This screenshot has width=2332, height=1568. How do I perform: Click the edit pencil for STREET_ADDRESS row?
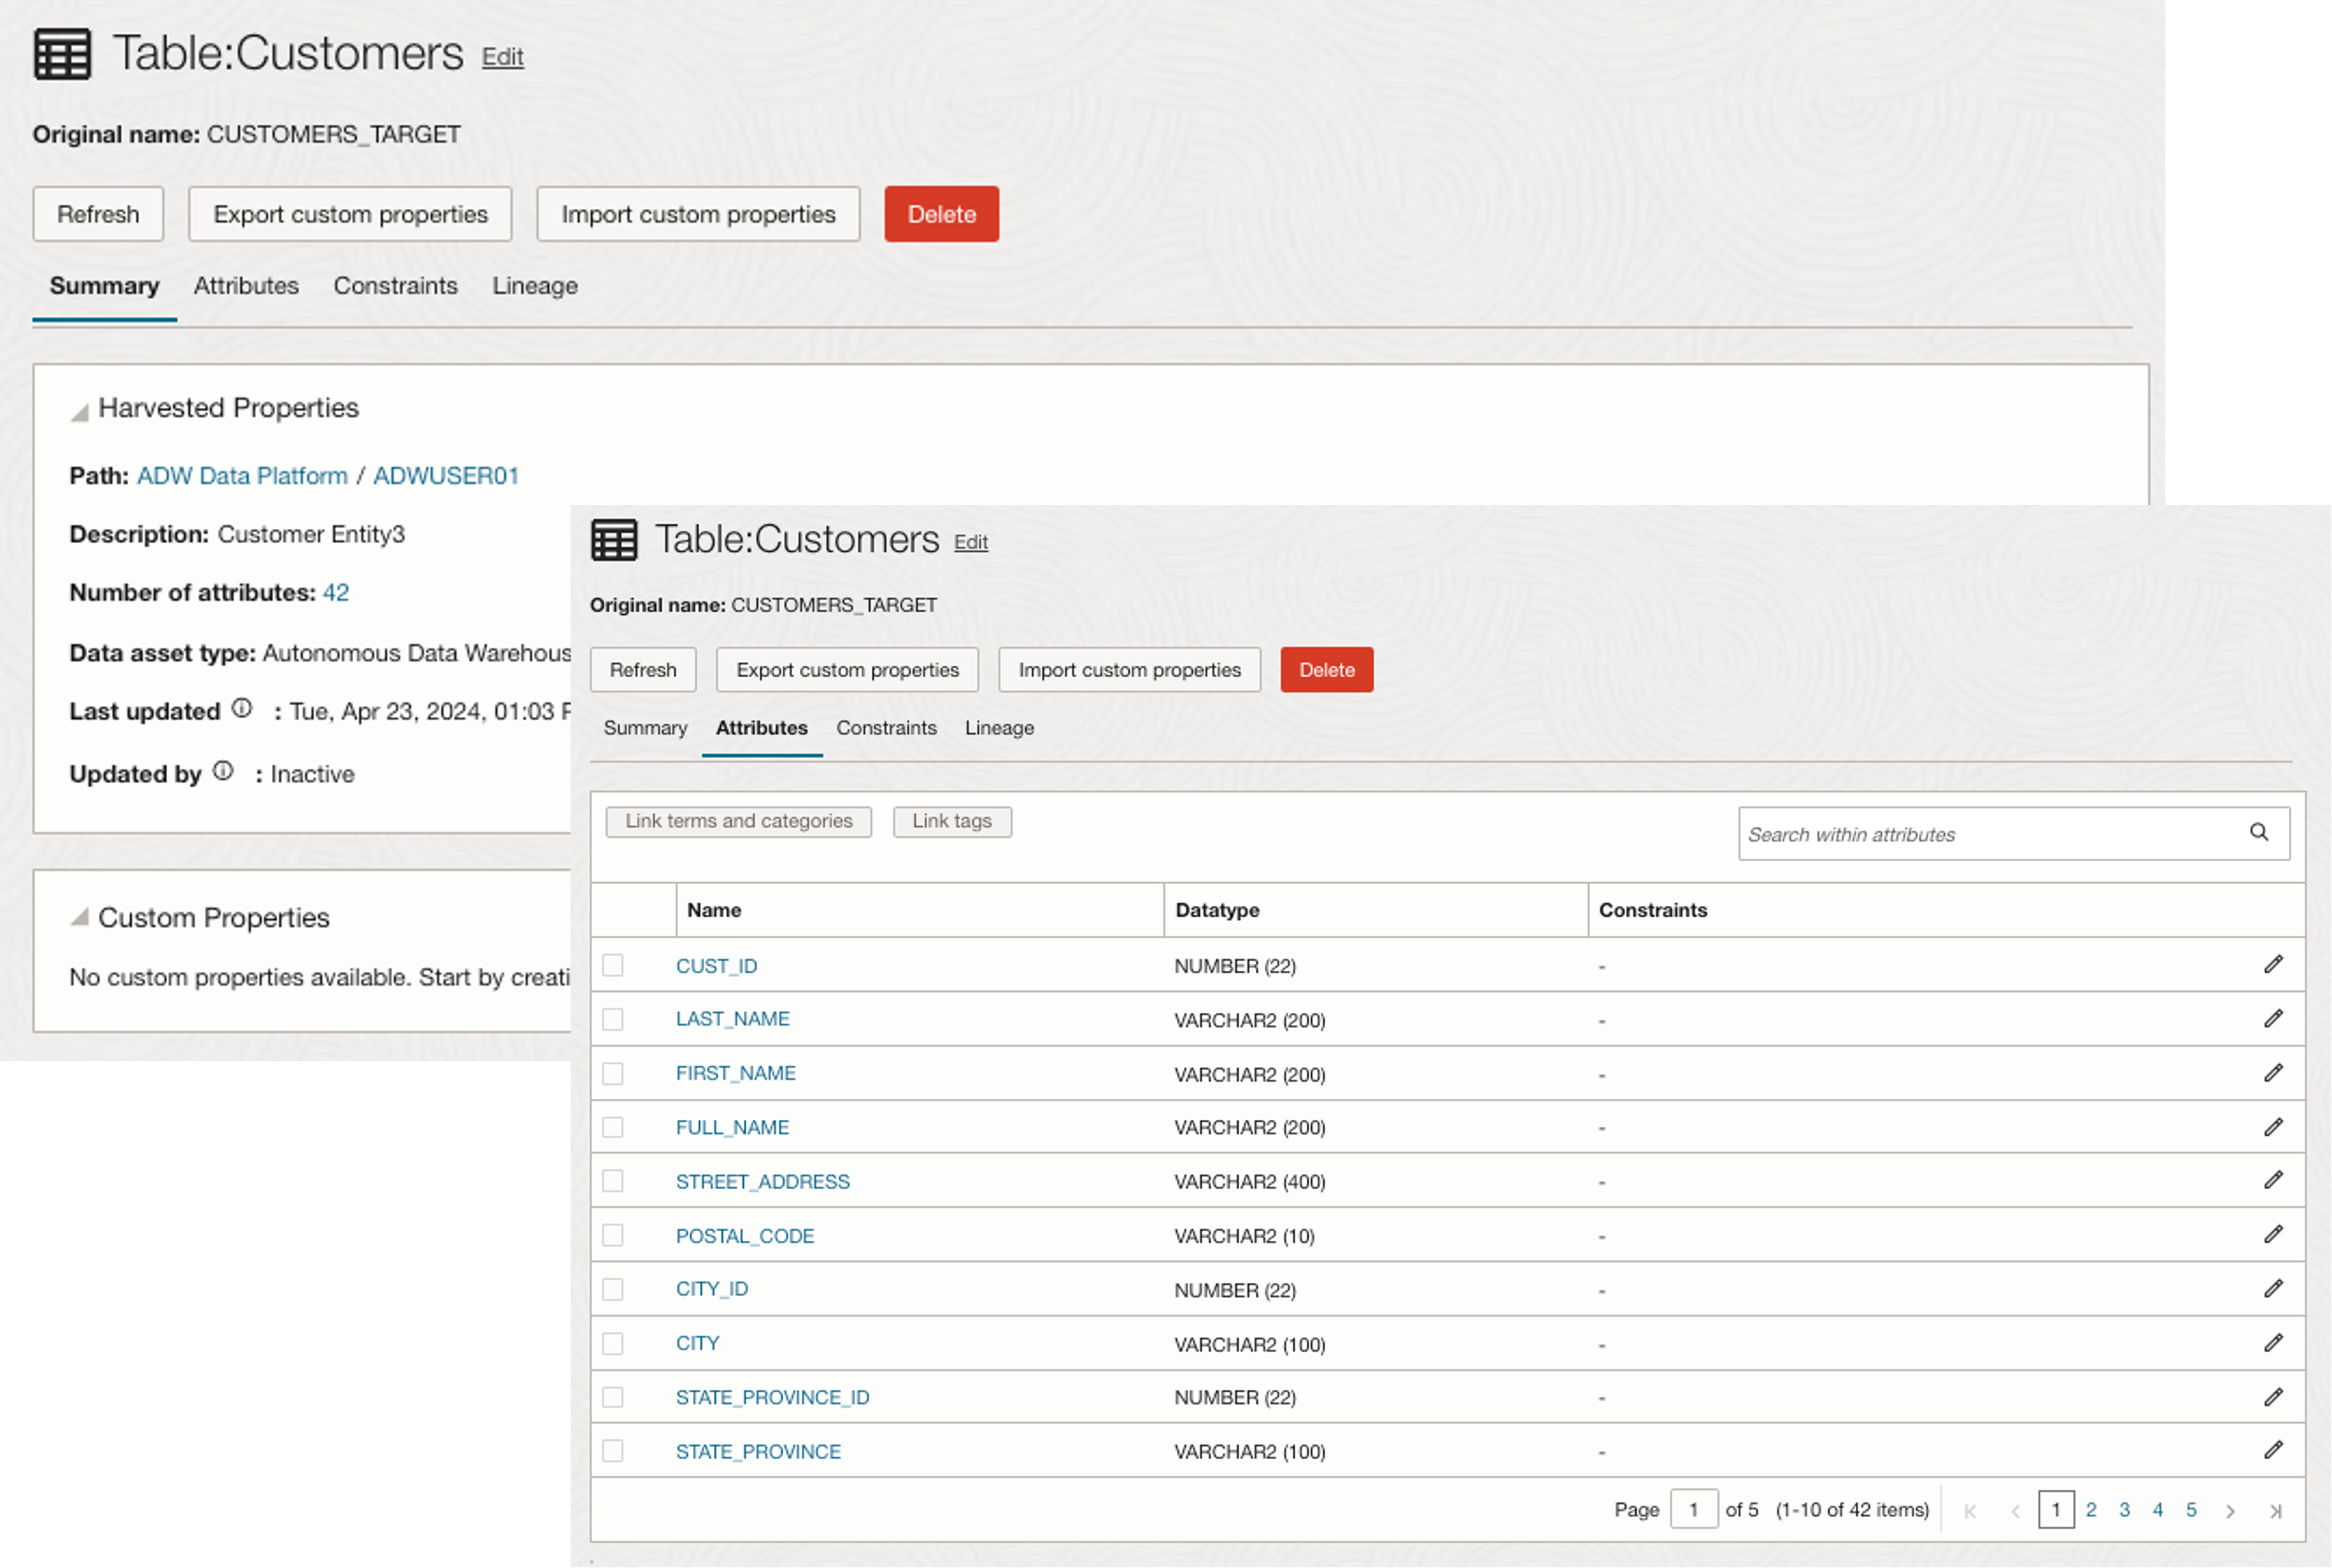[2273, 1180]
